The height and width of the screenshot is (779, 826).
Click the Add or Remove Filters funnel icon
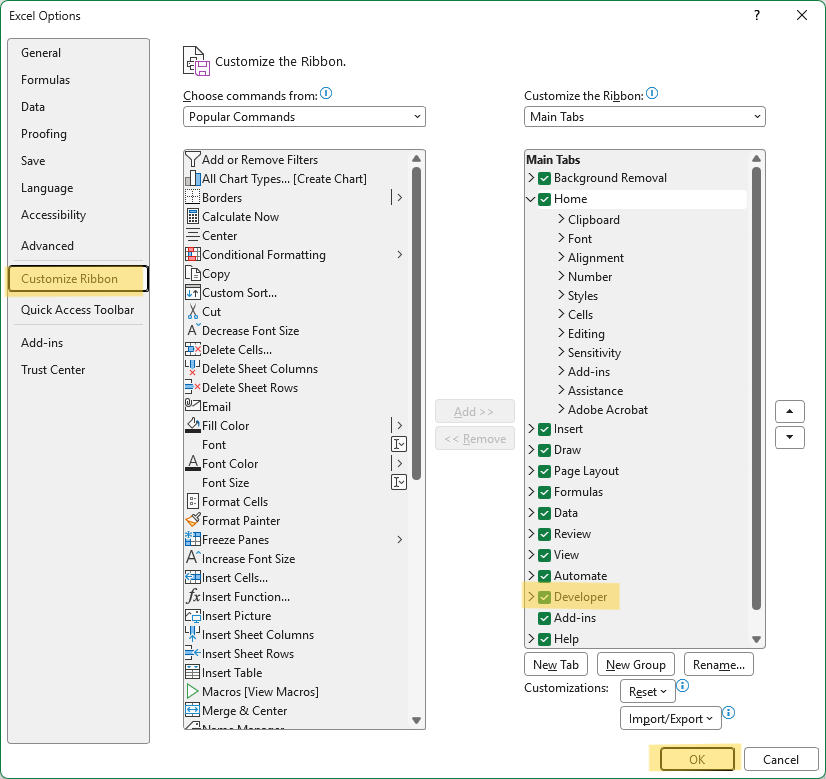tap(193, 160)
